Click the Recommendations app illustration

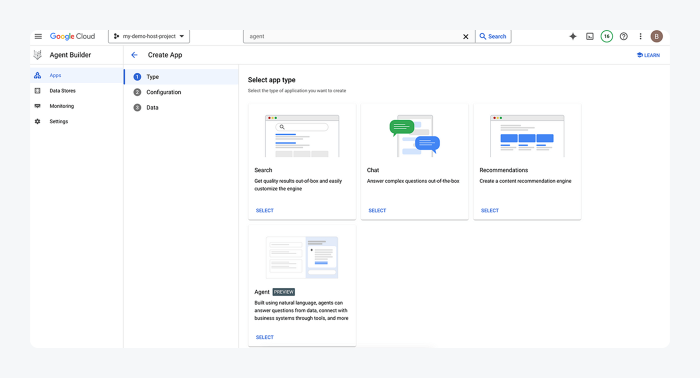527,136
